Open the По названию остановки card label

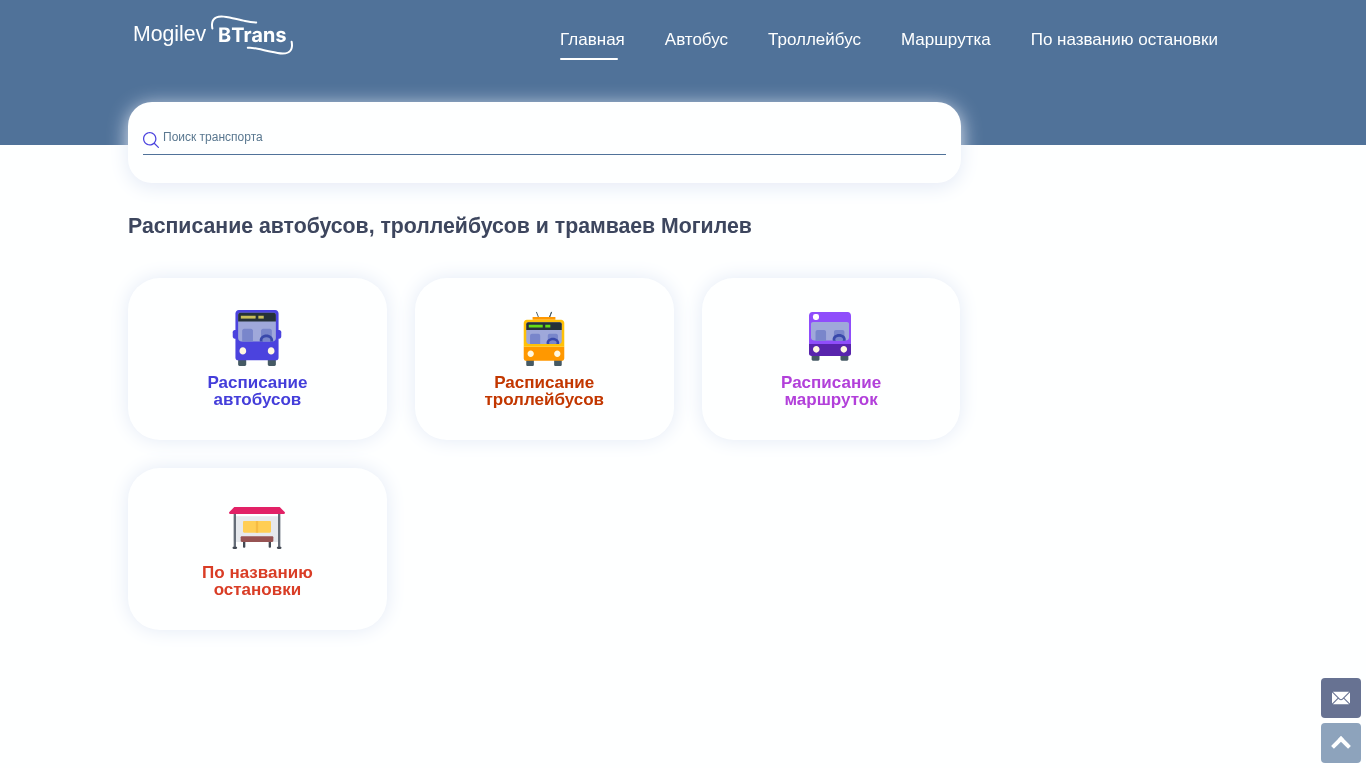[x=257, y=581]
